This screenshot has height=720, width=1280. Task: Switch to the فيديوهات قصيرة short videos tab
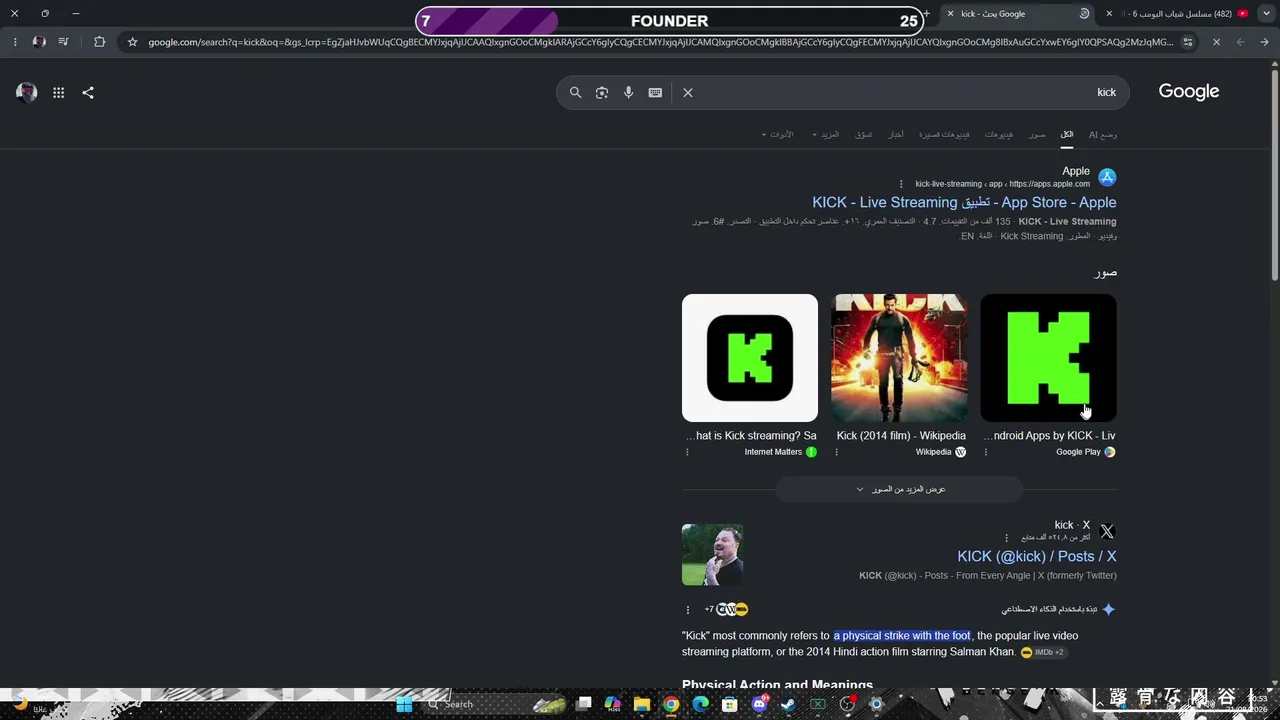click(945, 135)
